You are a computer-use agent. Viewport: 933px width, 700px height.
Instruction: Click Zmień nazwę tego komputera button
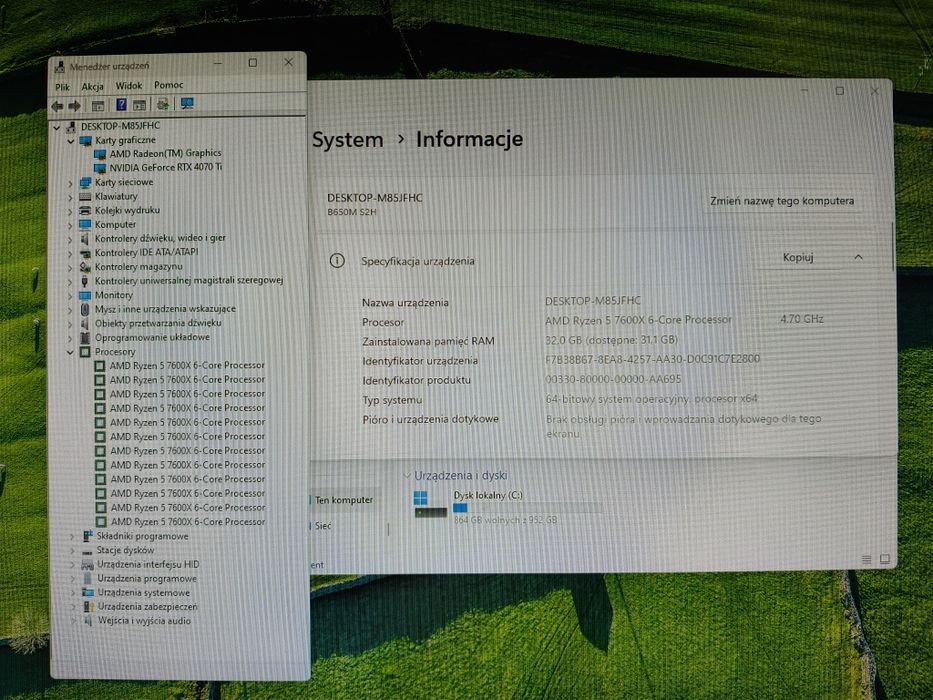click(x=782, y=201)
